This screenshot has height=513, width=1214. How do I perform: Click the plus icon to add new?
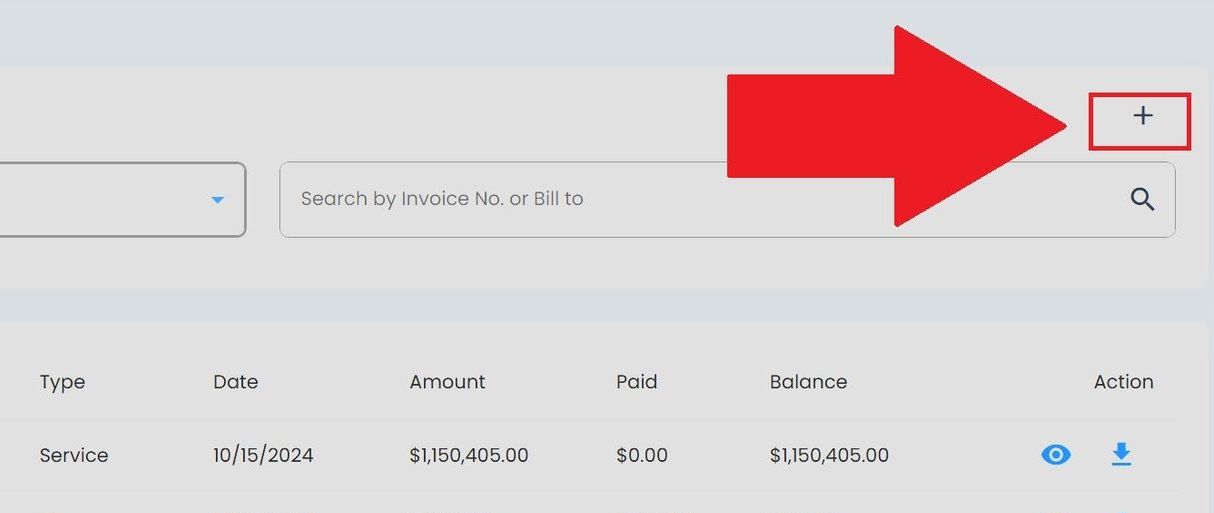(1142, 117)
